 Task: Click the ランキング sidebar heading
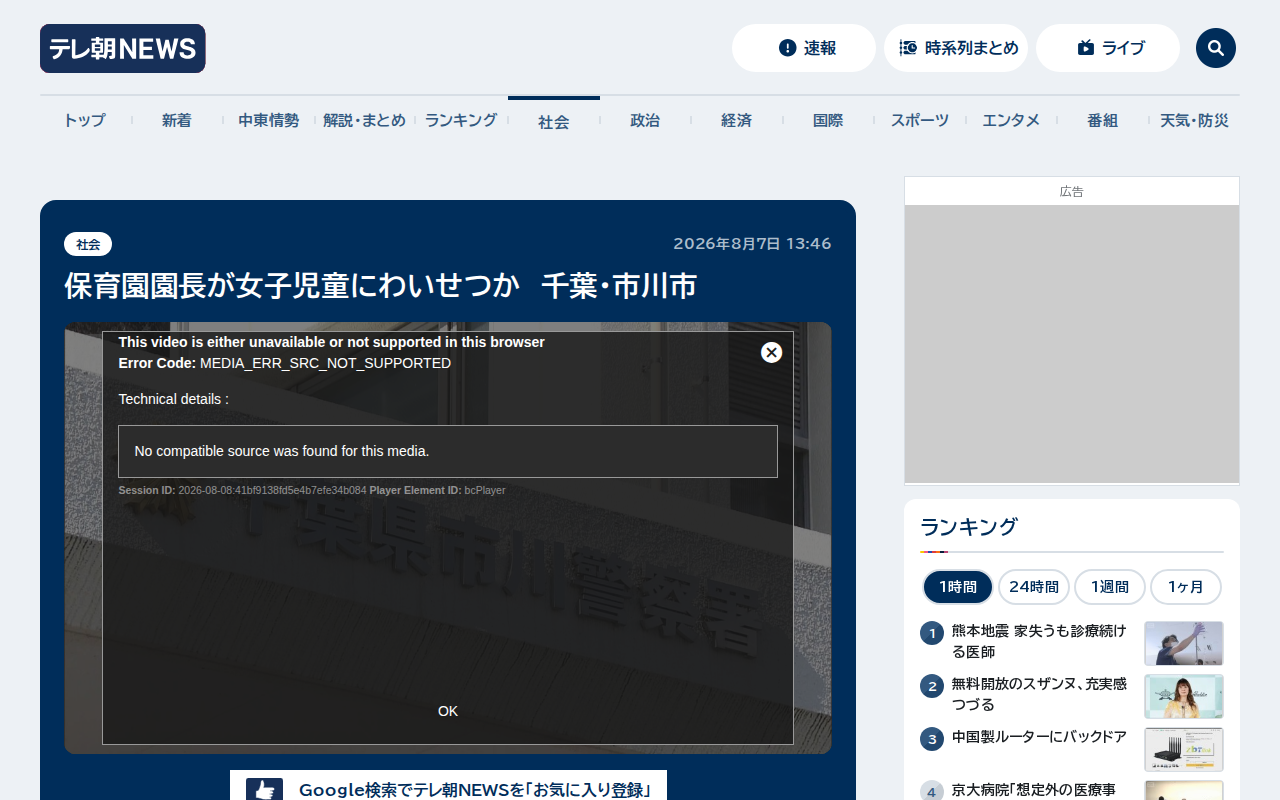[969, 527]
